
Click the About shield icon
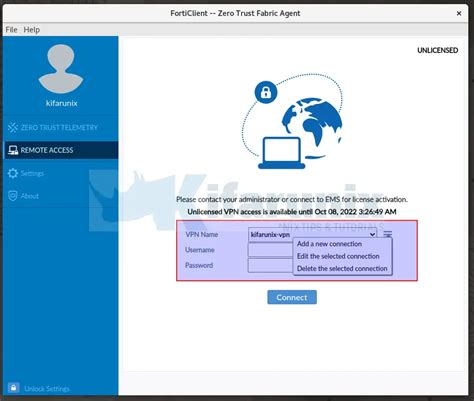point(13,196)
